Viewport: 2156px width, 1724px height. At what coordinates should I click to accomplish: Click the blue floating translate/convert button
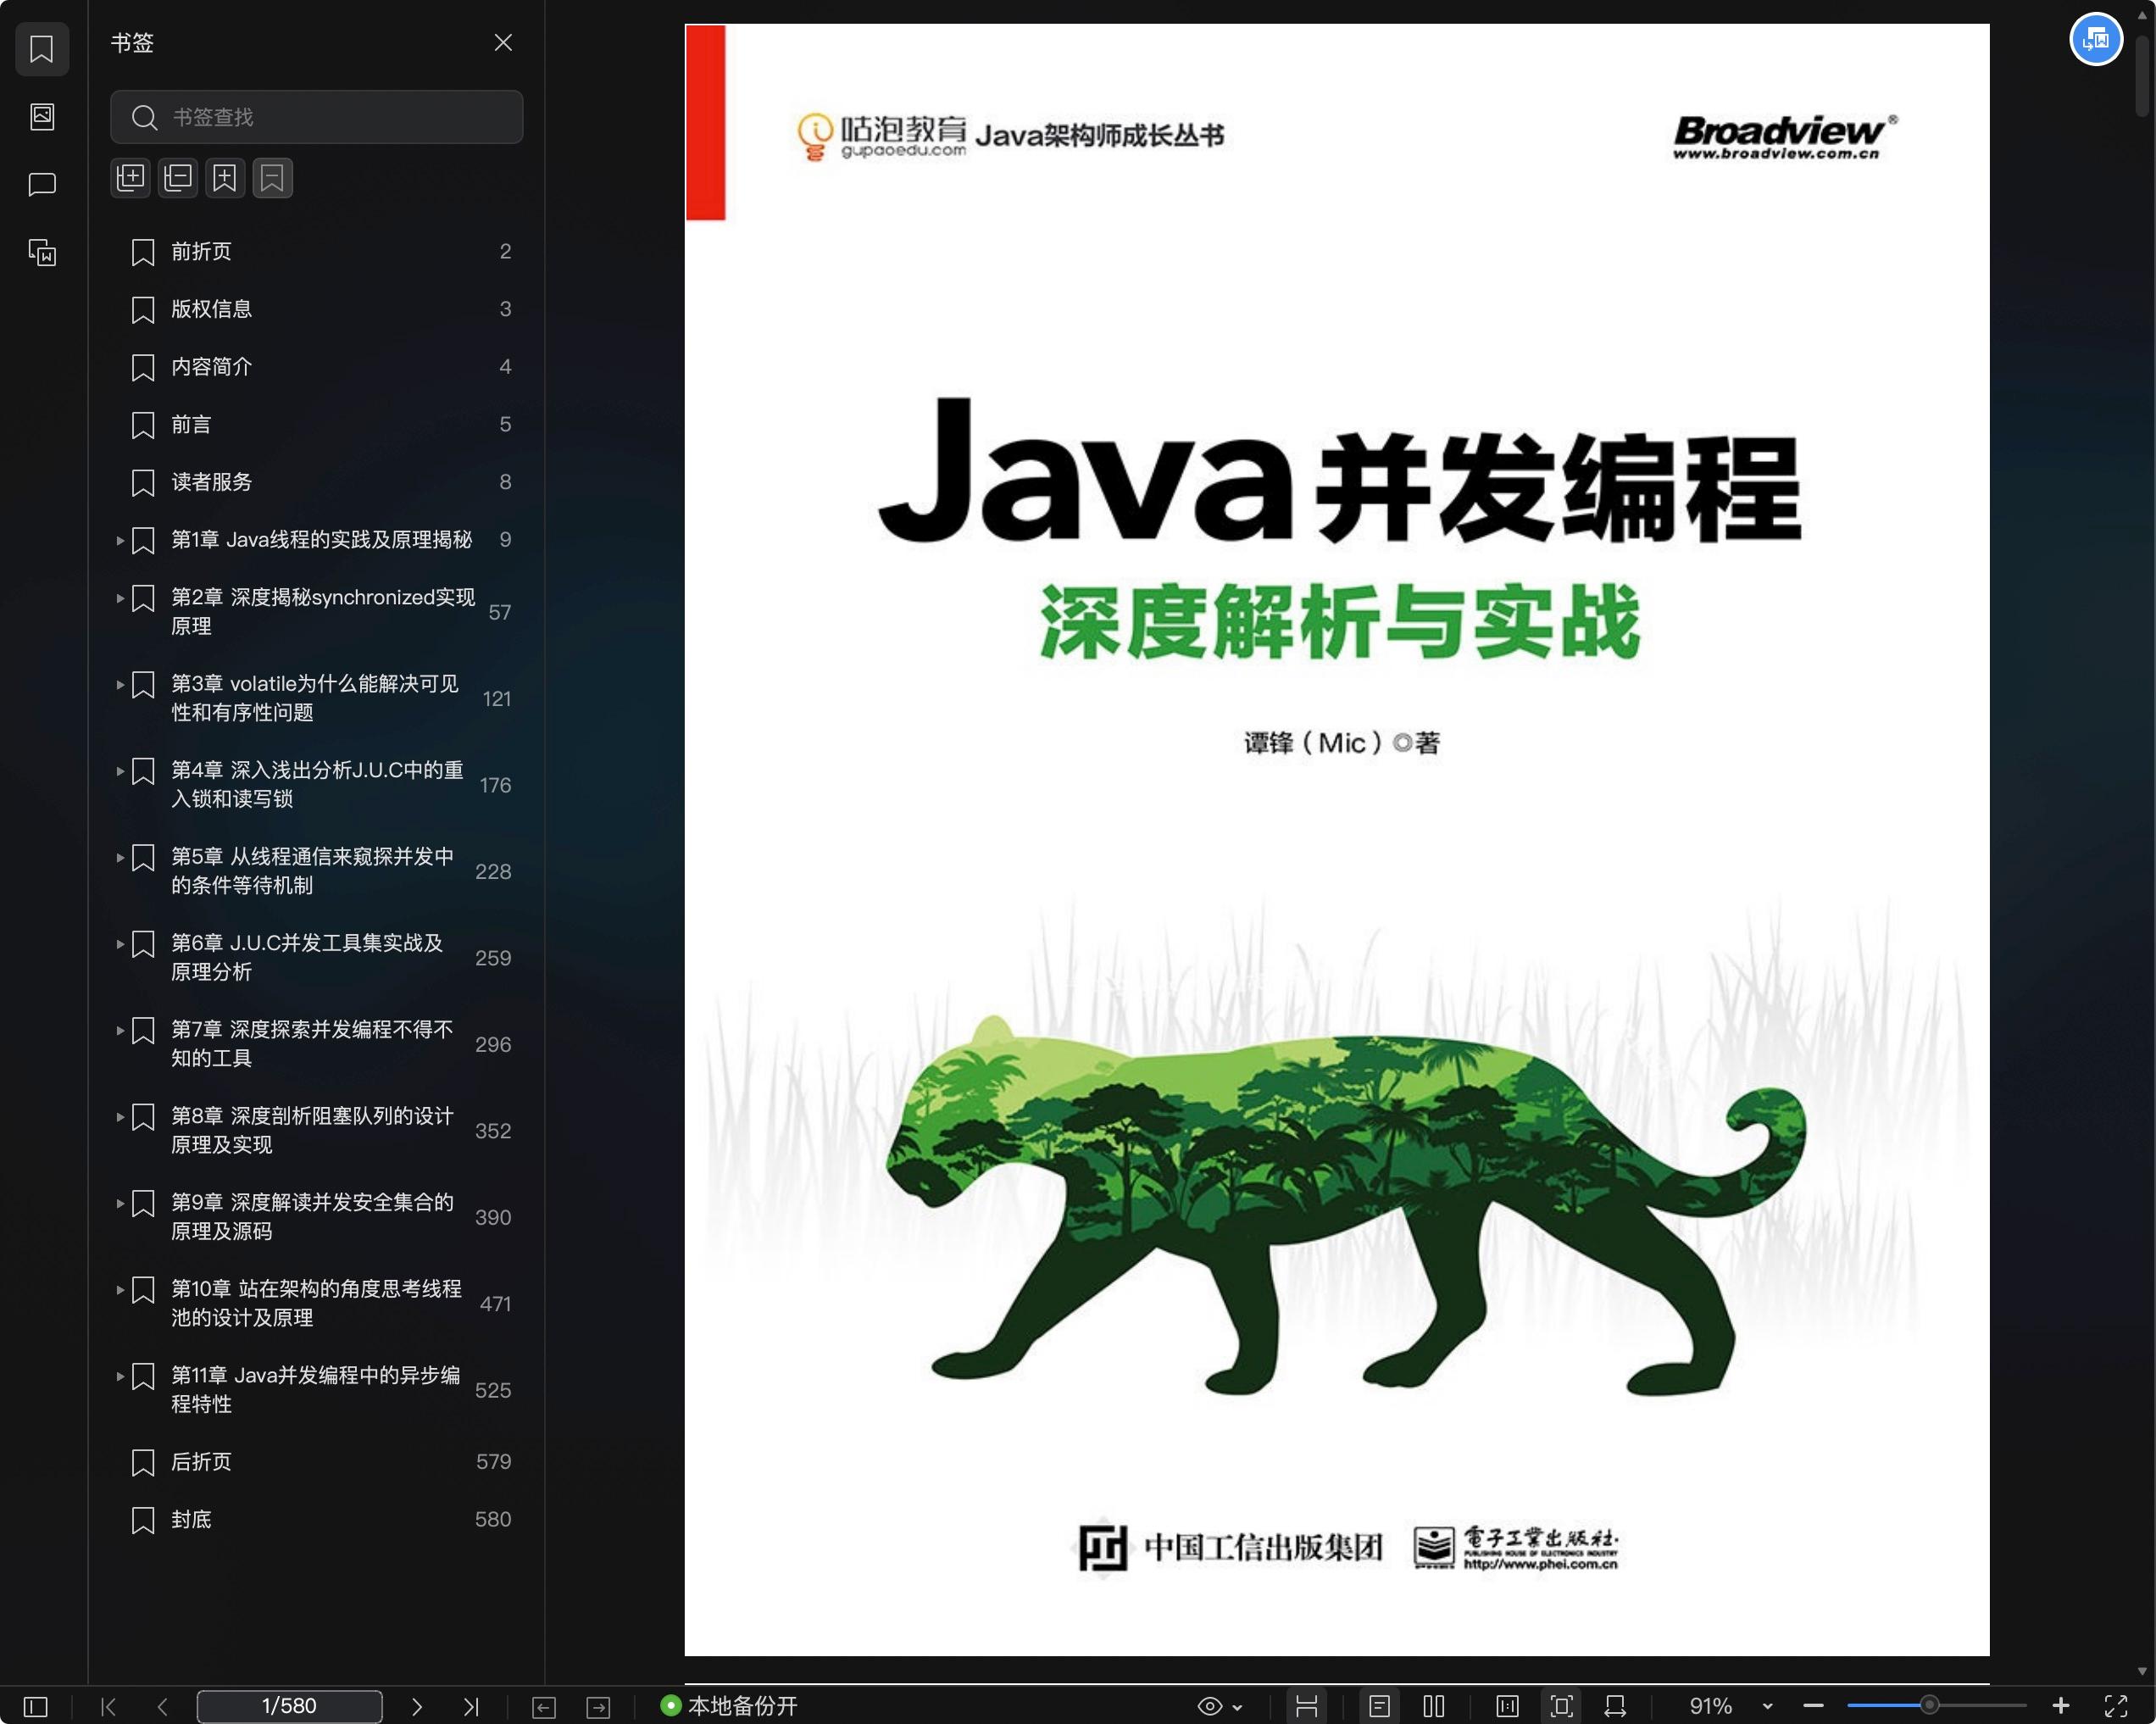(x=2096, y=40)
